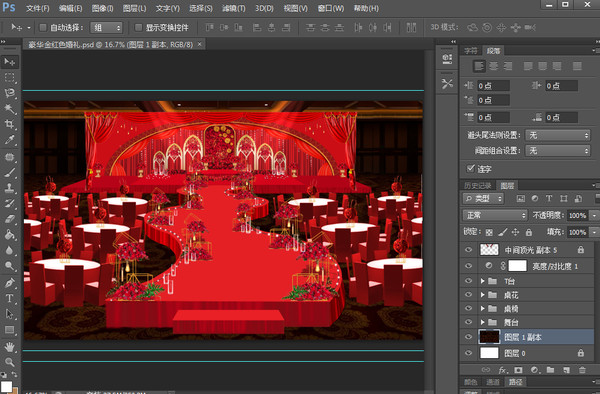The image size is (600, 394).
Task: Select the History Brush tool
Action: pos(10,204)
